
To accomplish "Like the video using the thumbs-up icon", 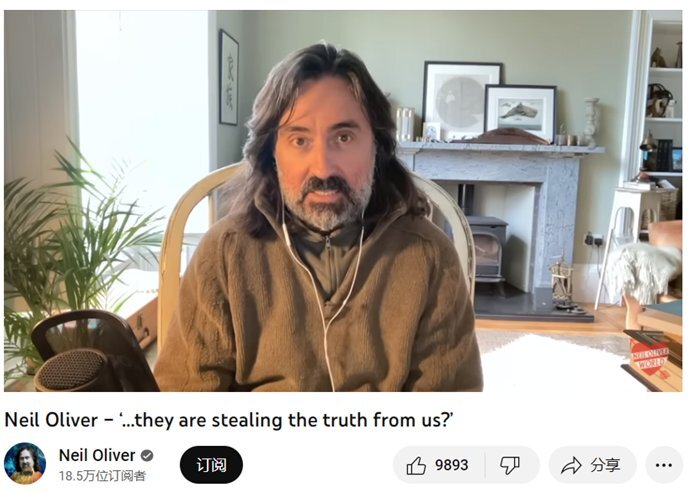I will 416,465.
